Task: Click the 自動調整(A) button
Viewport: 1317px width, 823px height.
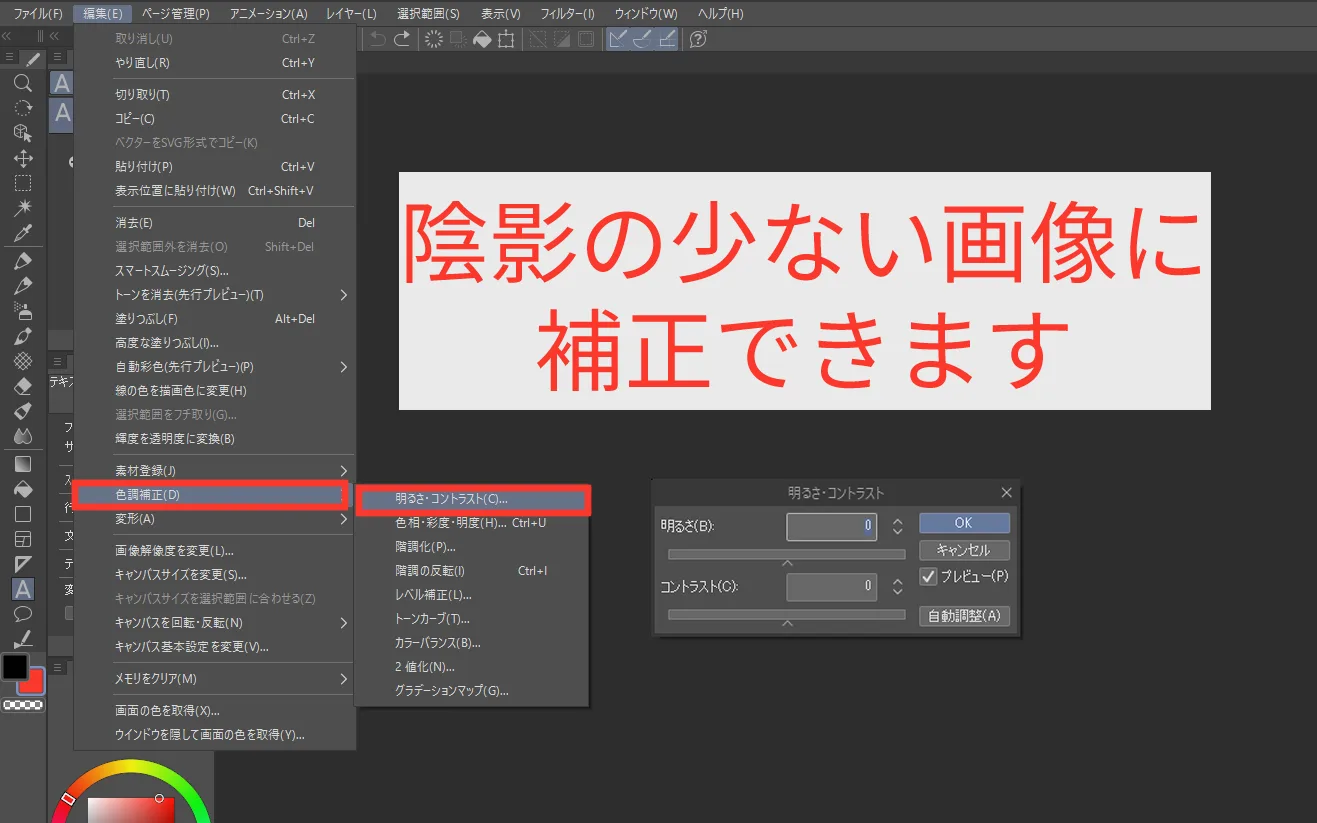Action: point(964,616)
